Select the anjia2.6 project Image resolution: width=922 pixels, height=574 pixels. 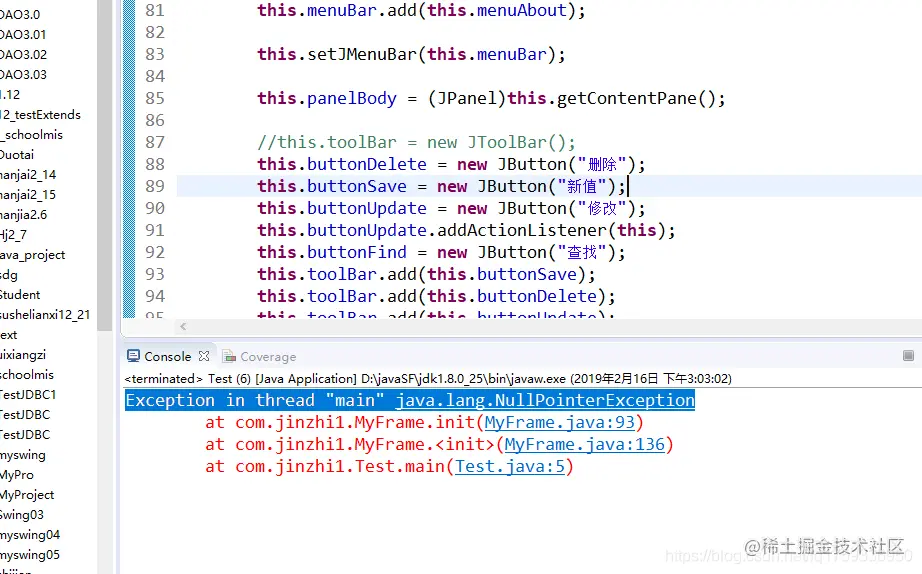[24, 215]
